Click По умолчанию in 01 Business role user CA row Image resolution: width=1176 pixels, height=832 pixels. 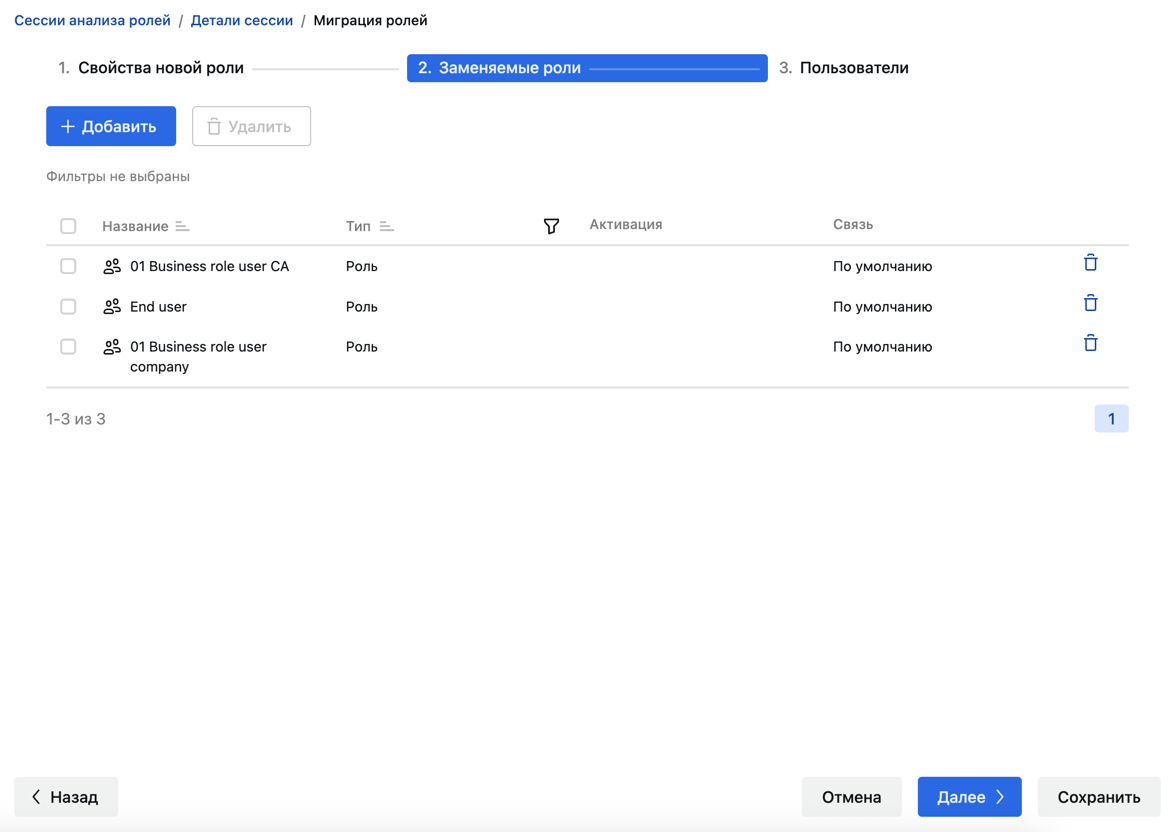coord(883,266)
